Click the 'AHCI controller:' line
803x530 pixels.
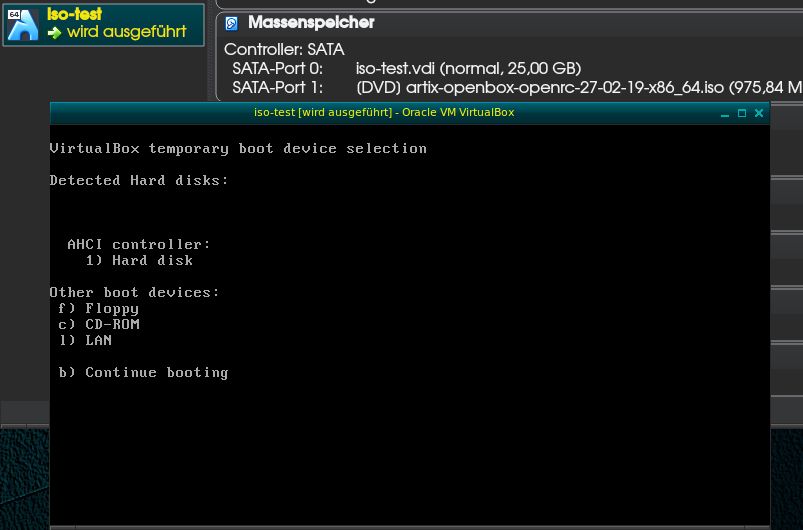click(x=139, y=244)
